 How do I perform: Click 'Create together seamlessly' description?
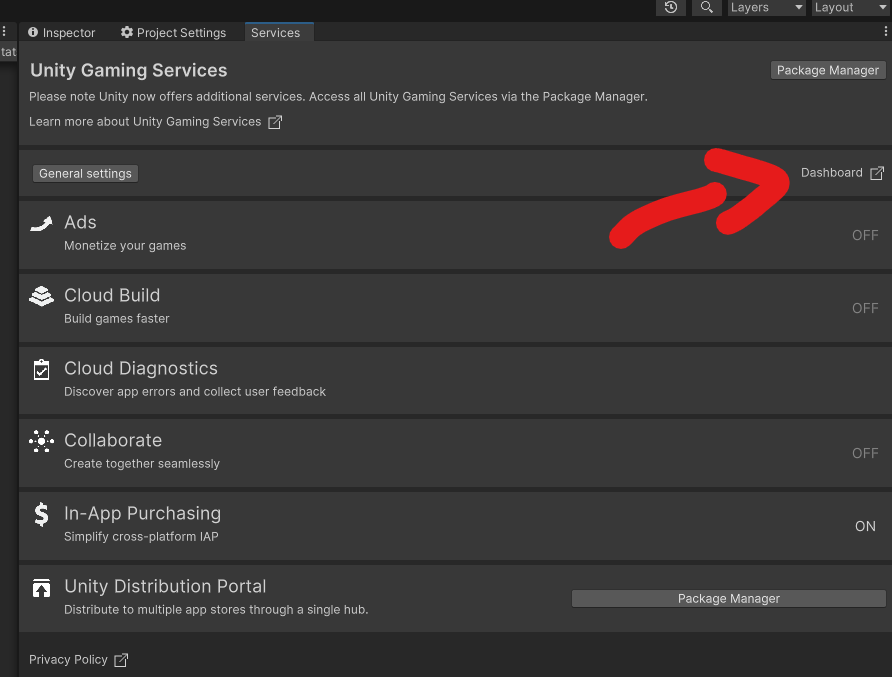(x=142, y=464)
